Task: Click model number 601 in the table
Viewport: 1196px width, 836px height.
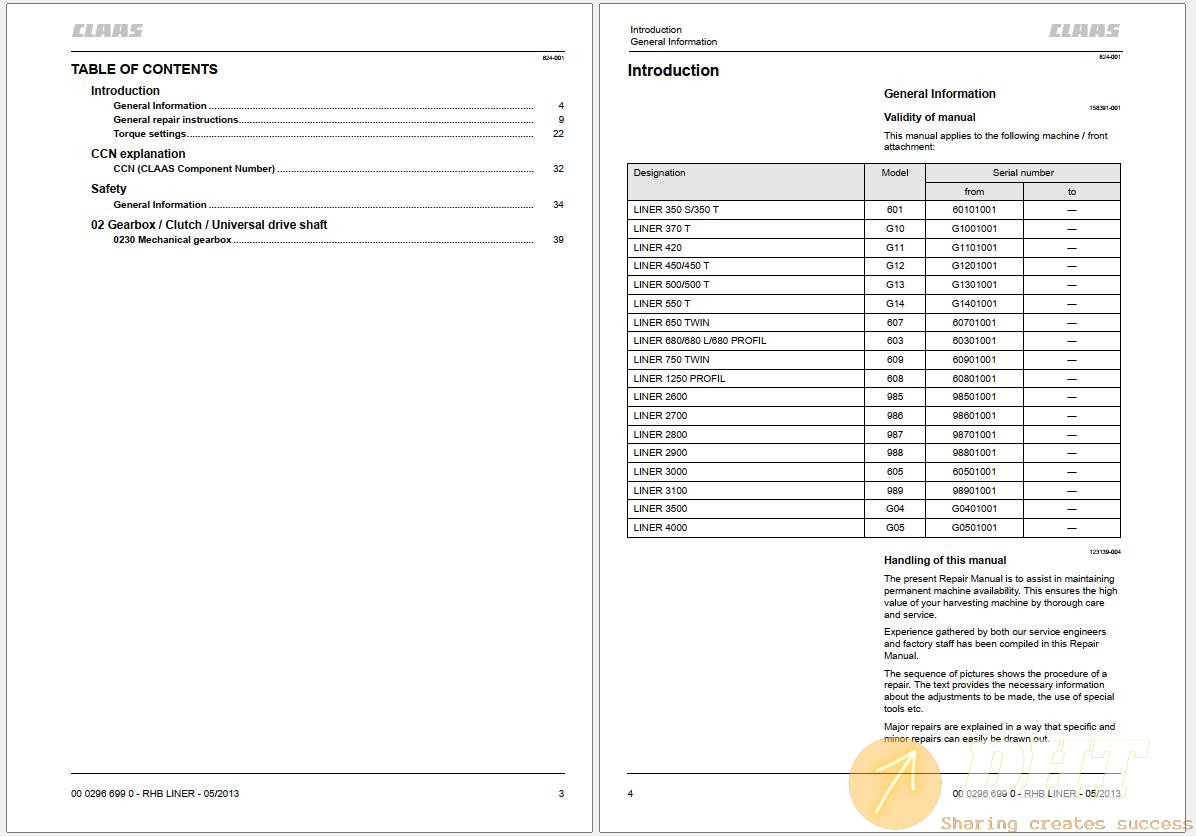Action: (x=895, y=210)
